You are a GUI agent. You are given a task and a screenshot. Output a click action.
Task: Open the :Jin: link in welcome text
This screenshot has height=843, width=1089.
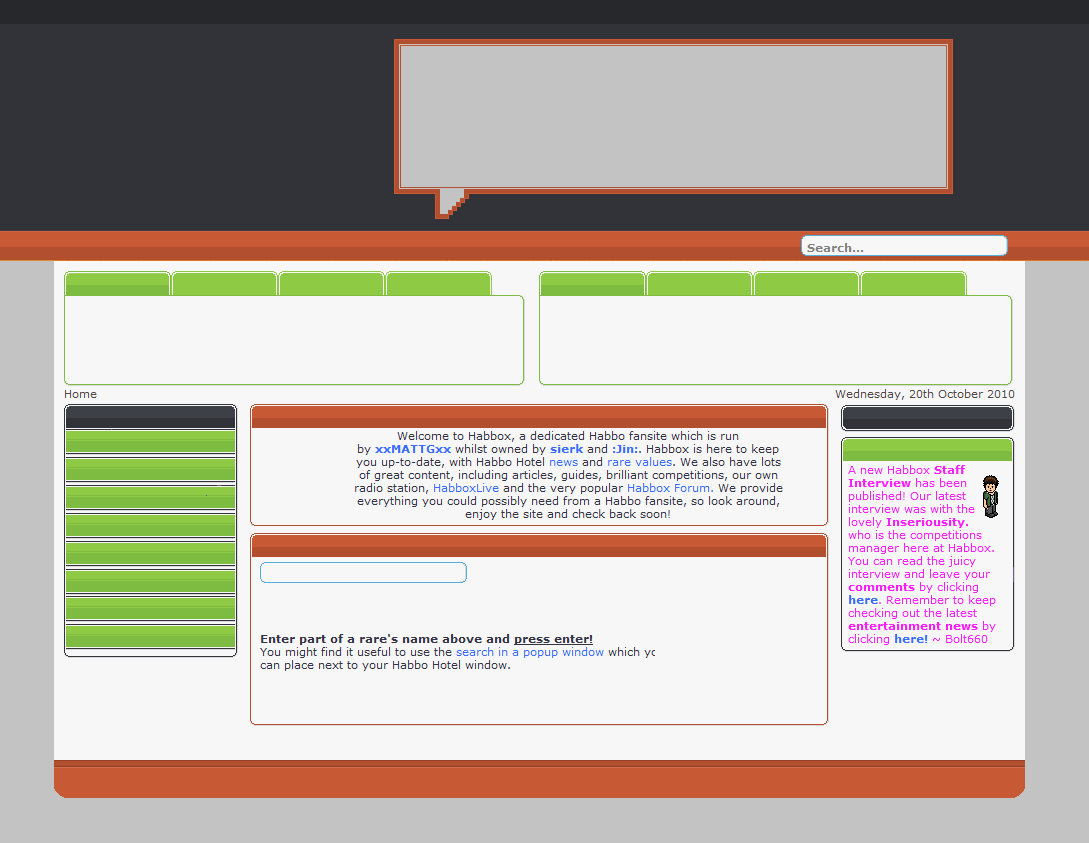[x=625, y=449]
